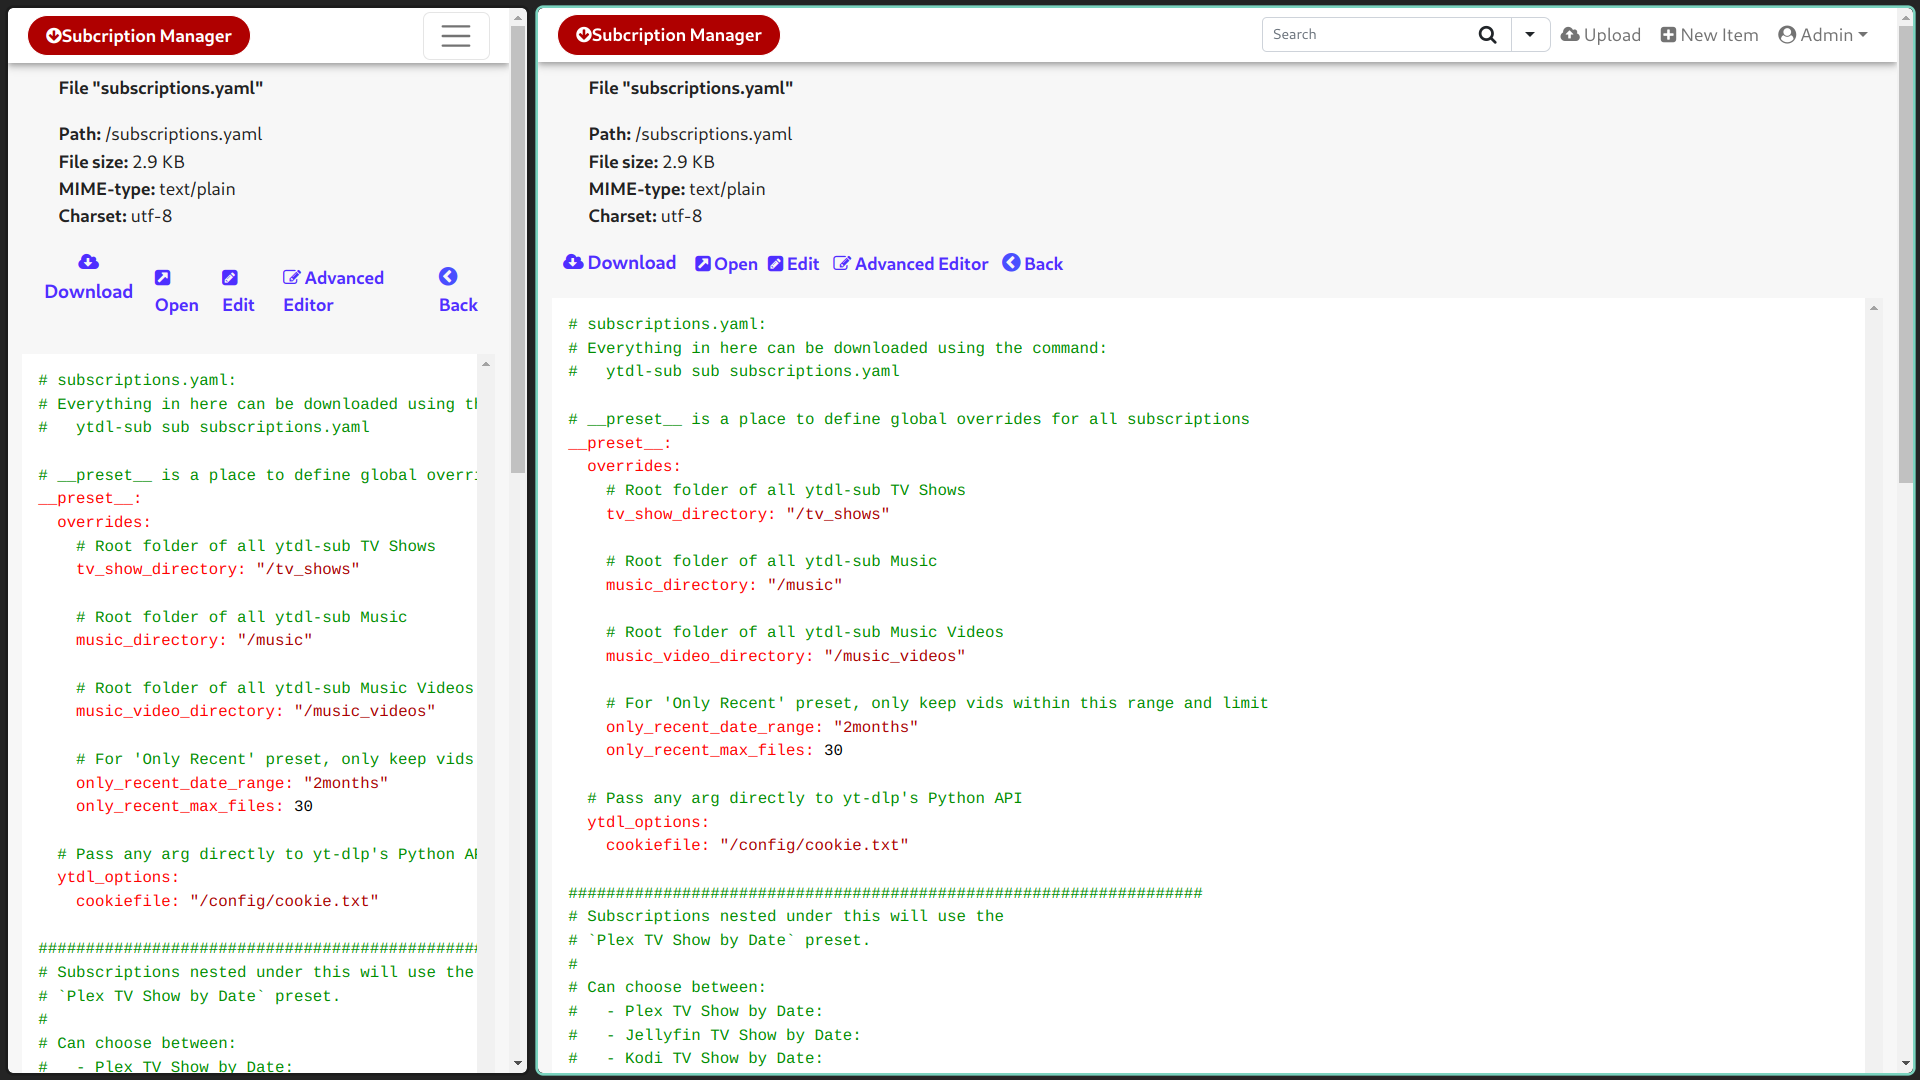
Task: Click the Back arrow icon in left pane
Action: (448, 277)
